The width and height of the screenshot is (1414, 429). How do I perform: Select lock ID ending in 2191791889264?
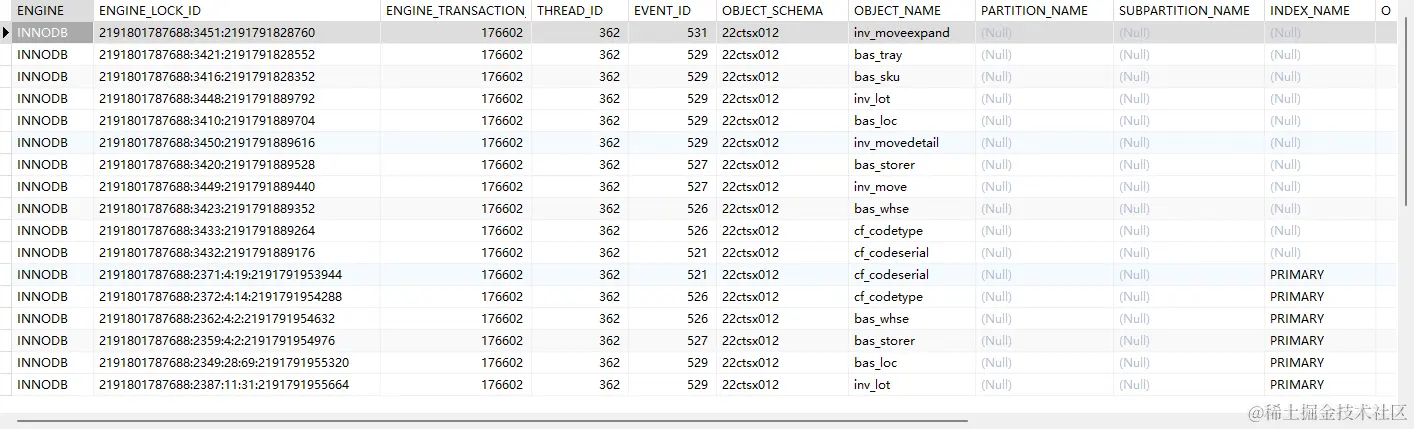click(237, 231)
